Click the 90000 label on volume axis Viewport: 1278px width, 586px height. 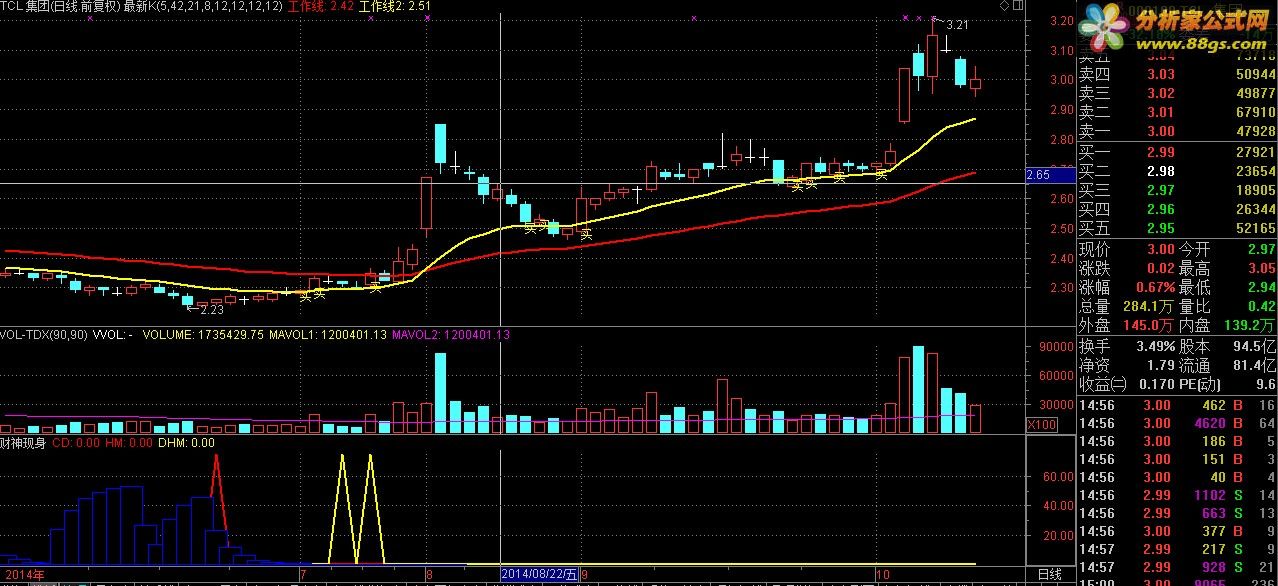coord(1055,347)
